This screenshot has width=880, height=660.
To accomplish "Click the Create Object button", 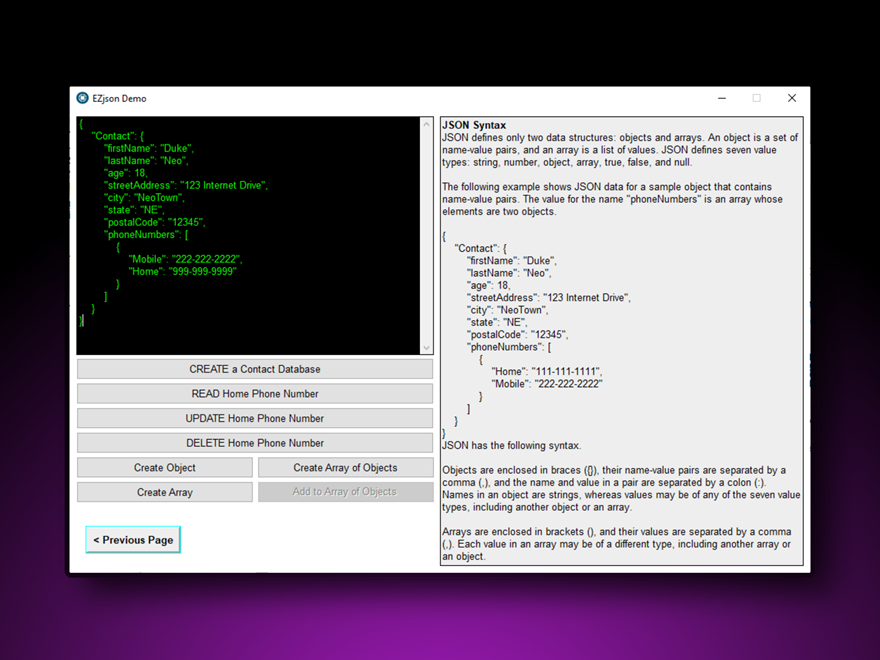I will 165,468.
